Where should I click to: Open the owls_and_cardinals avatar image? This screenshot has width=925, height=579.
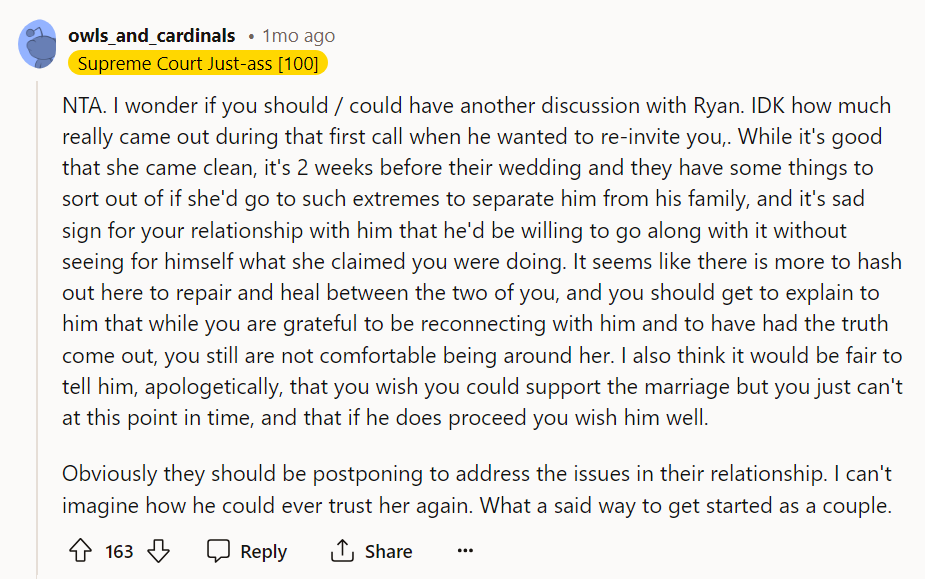[x=37, y=44]
